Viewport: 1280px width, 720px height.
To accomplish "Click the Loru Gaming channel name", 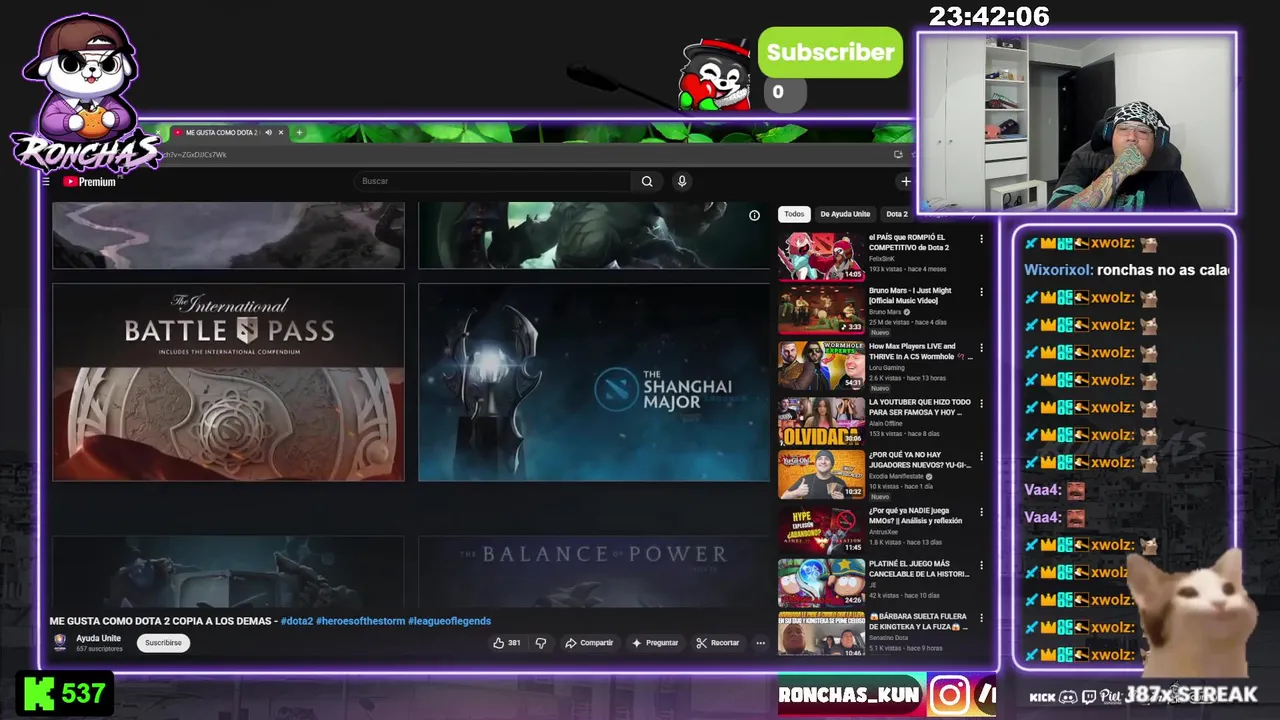I will (886, 368).
